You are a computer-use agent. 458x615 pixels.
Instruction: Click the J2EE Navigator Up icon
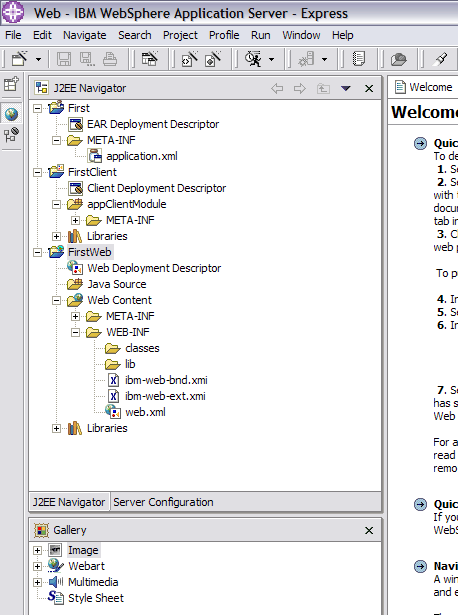pyautogui.click(x=323, y=88)
